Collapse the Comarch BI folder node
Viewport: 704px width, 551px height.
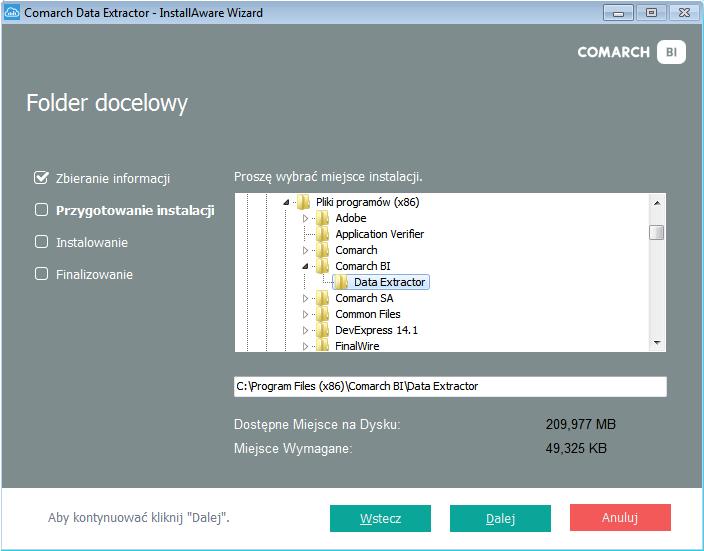coord(305,267)
